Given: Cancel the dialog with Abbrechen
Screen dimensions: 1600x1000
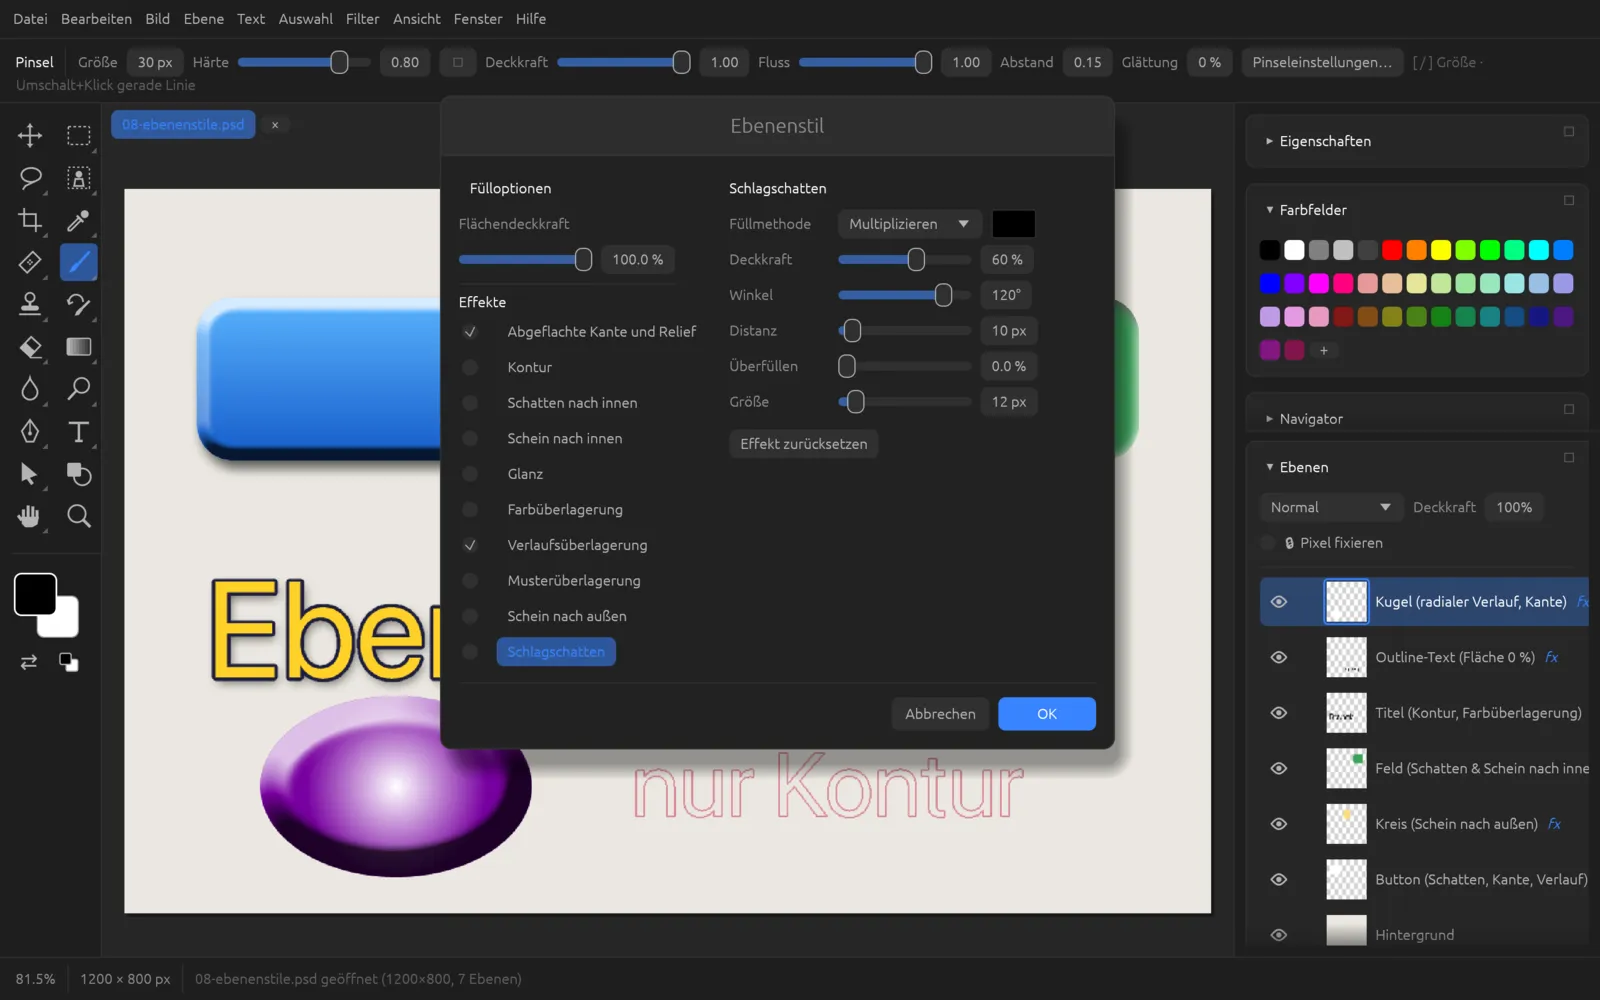Looking at the screenshot, I should 940,714.
